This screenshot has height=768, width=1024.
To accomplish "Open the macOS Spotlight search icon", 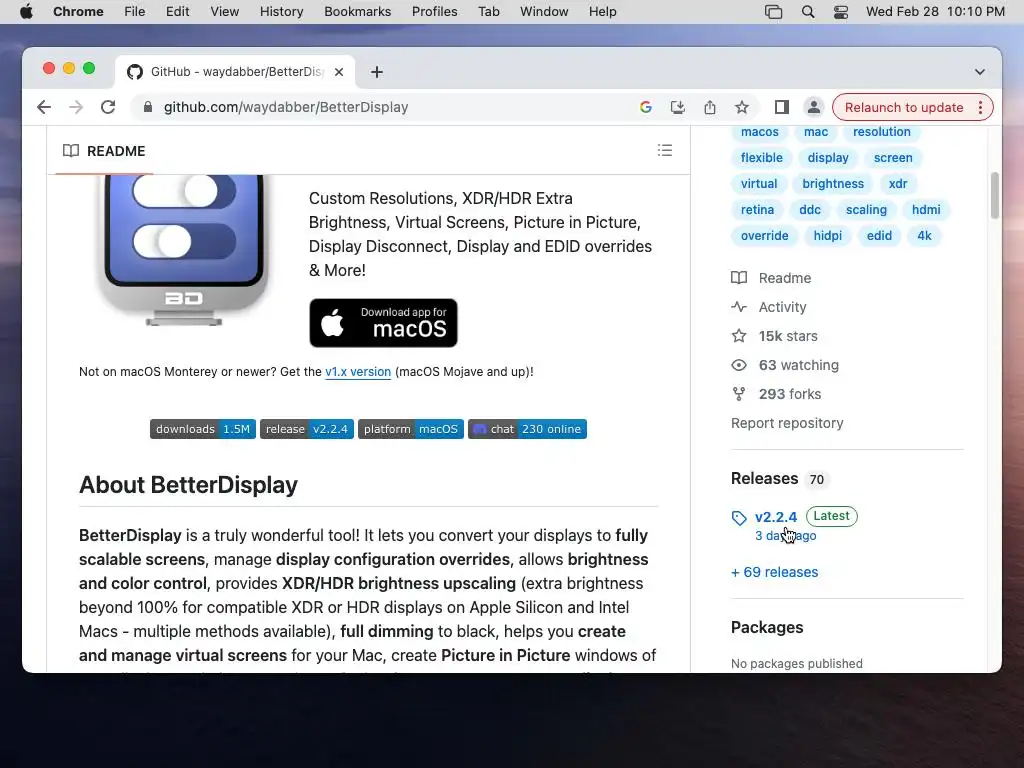I will [x=808, y=12].
